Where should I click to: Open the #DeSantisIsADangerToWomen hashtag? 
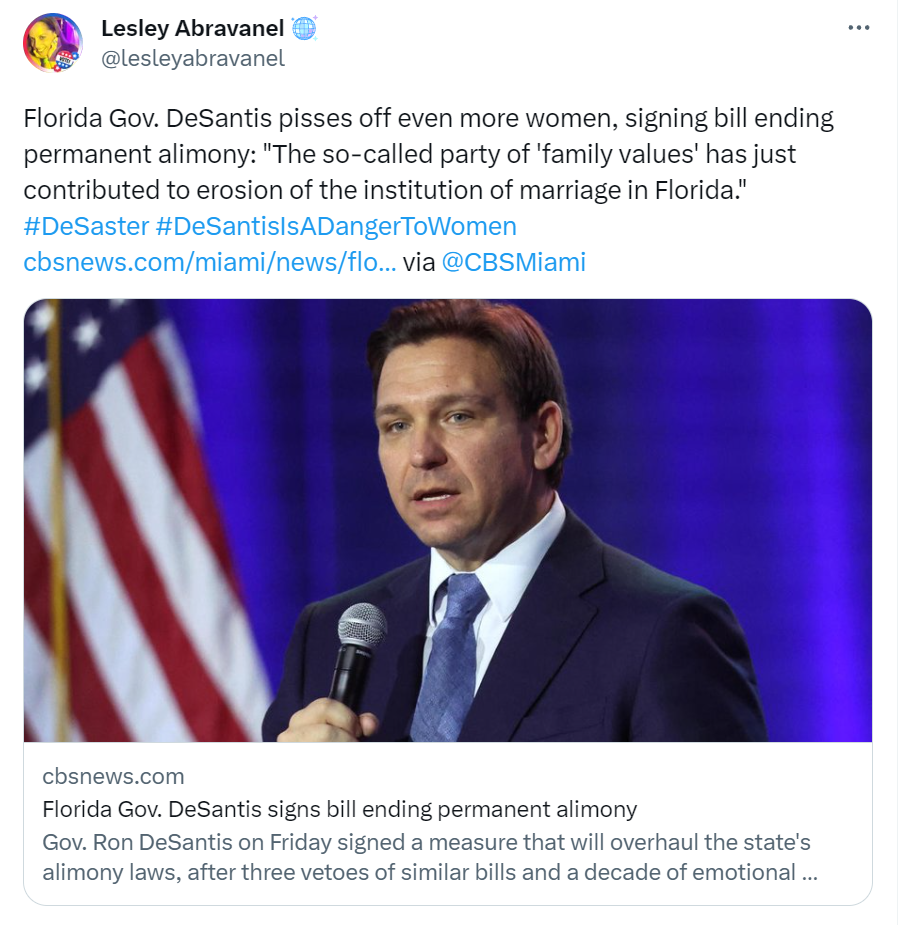click(336, 227)
